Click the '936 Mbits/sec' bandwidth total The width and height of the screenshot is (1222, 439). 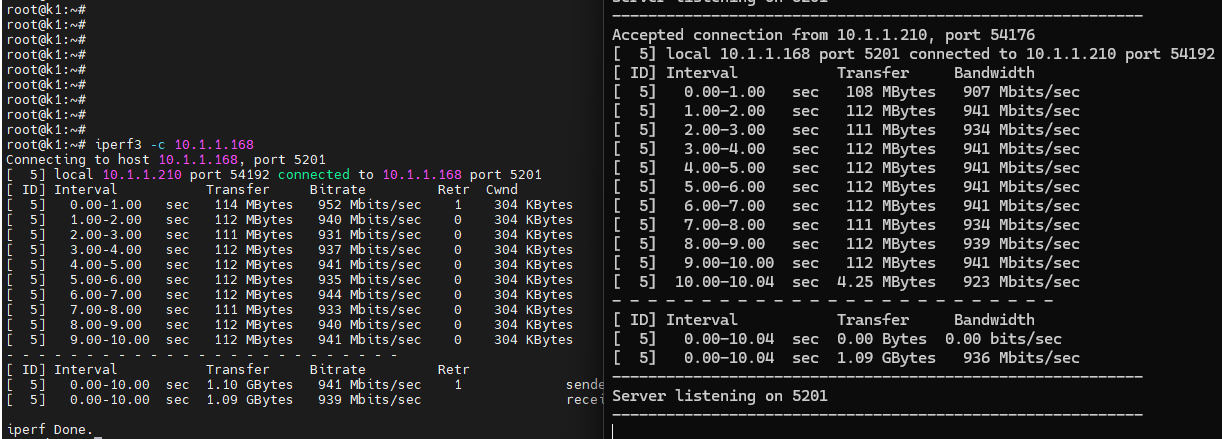[x=1022, y=357]
